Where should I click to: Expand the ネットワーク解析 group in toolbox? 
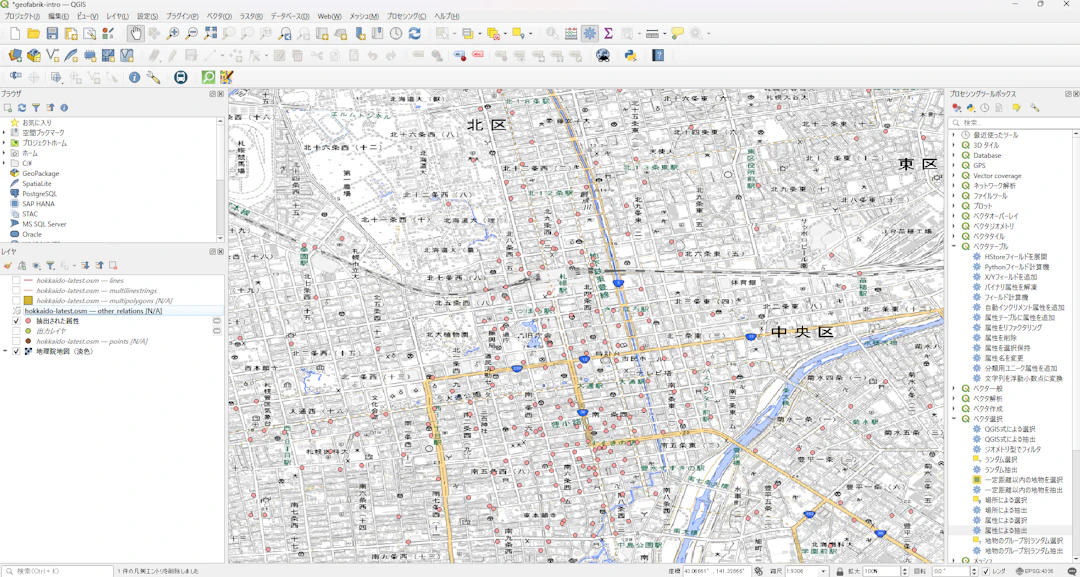click(x=954, y=185)
